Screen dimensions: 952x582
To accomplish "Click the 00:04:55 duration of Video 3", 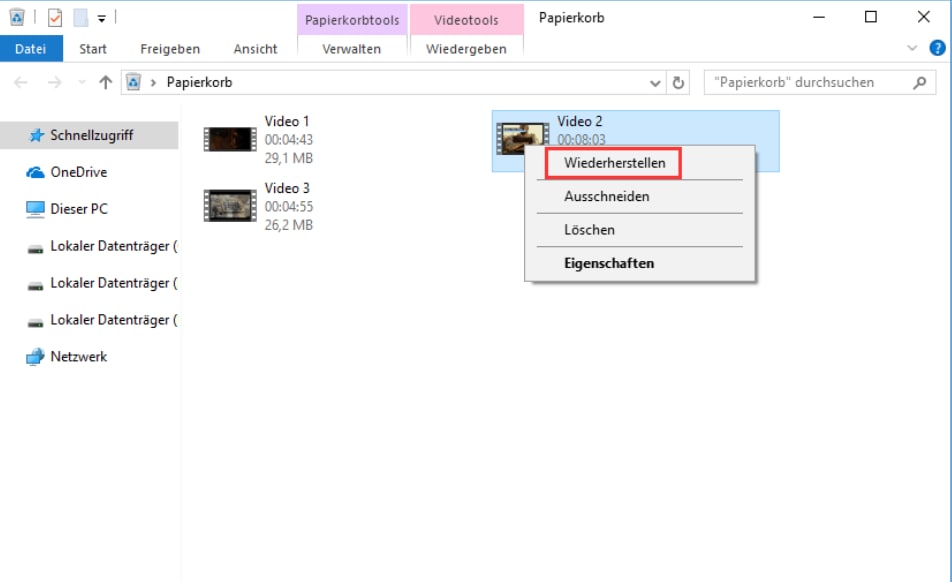I will pyautogui.click(x=289, y=207).
